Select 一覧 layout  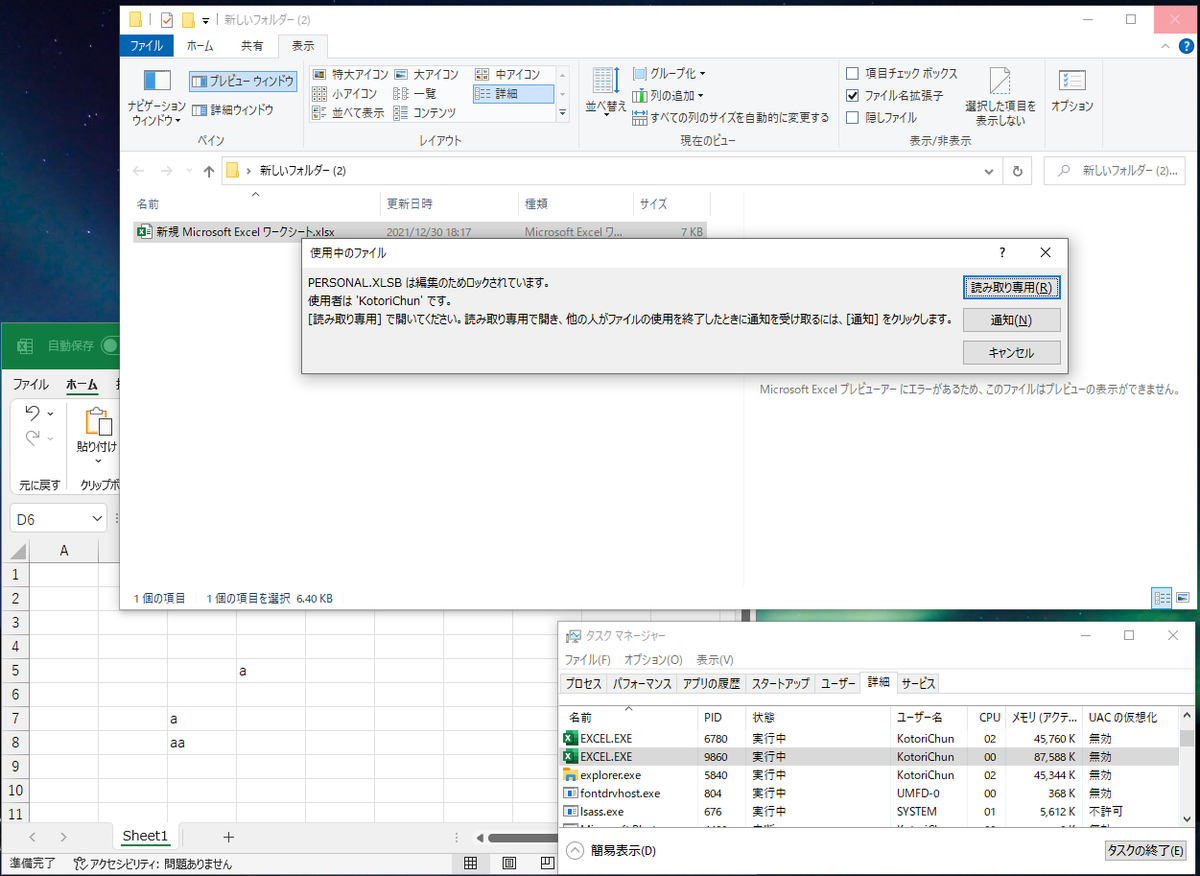coord(414,94)
